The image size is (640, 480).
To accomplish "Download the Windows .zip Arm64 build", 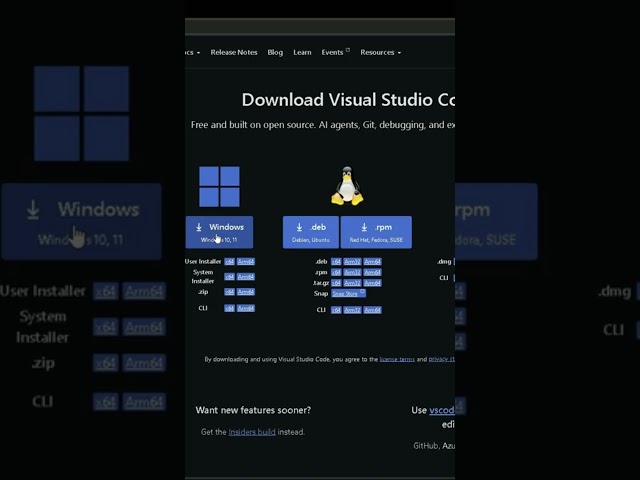I will point(246,292).
